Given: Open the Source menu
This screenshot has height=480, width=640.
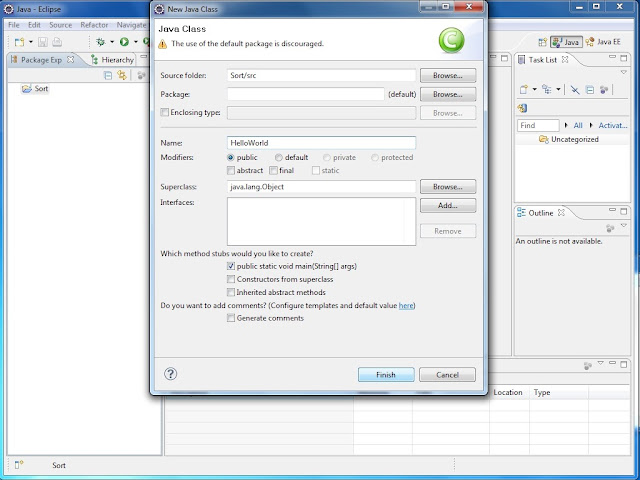Looking at the screenshot, I should [60, 25].
